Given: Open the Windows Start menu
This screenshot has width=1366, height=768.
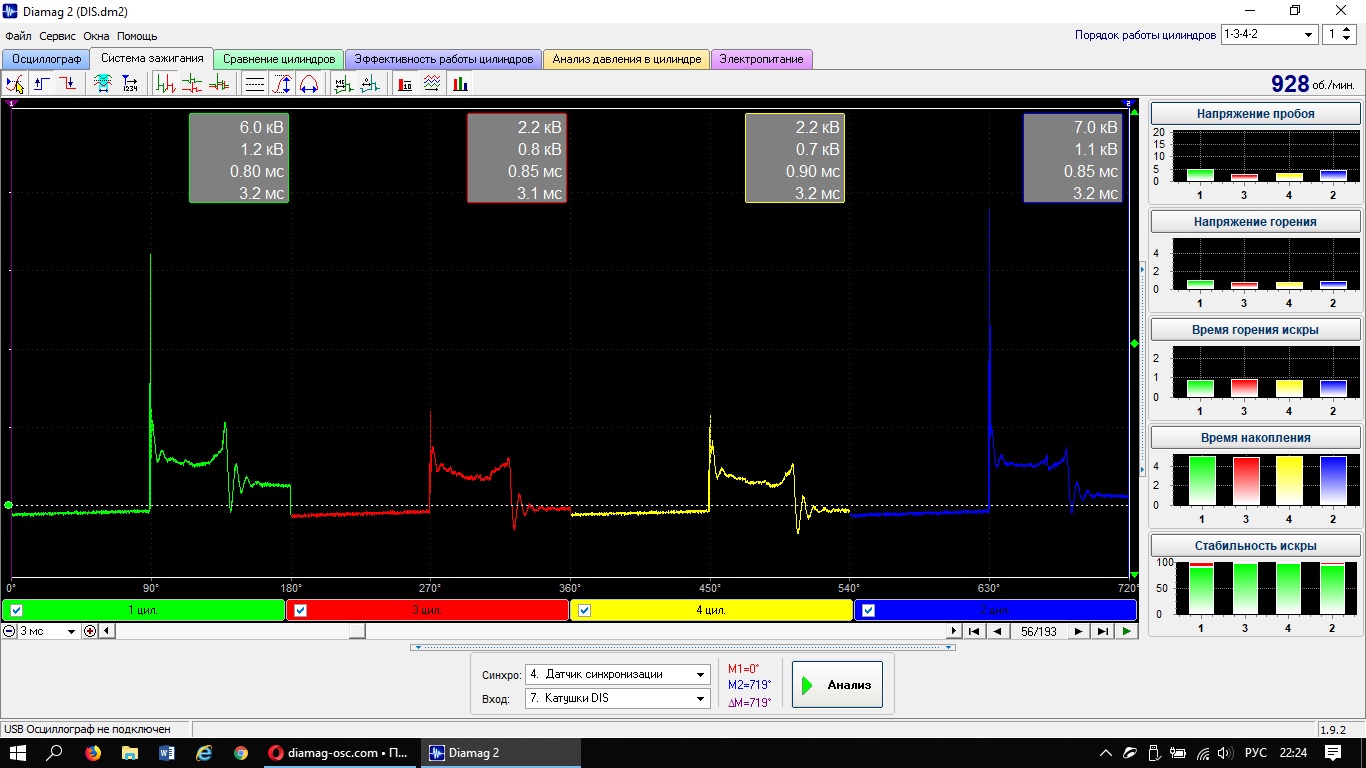Looking at the screenshot, I should (x=18, y=752).
